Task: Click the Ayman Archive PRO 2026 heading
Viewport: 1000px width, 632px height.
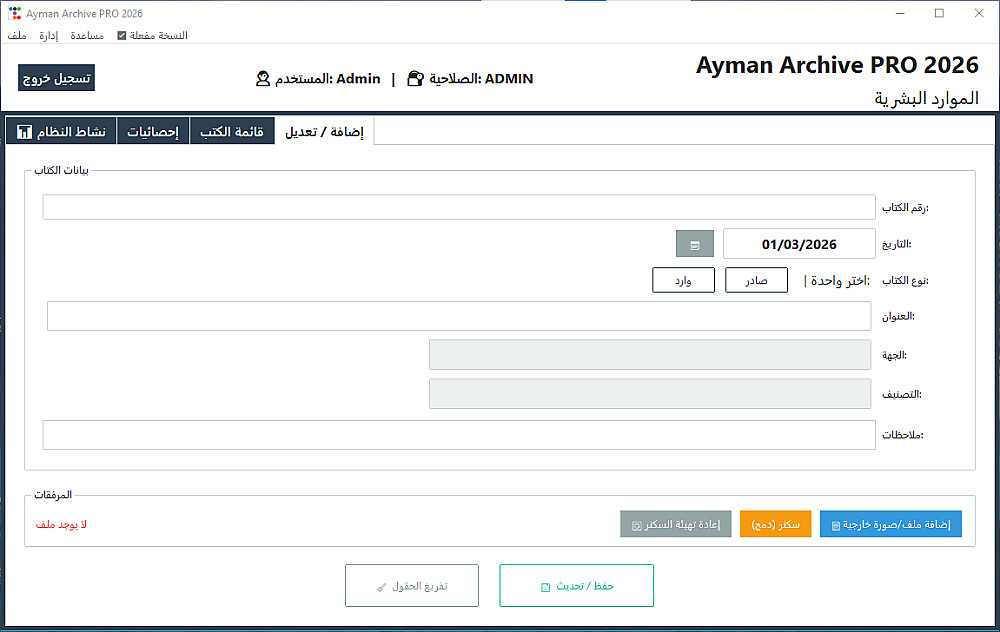Action: tap(837, 65)
